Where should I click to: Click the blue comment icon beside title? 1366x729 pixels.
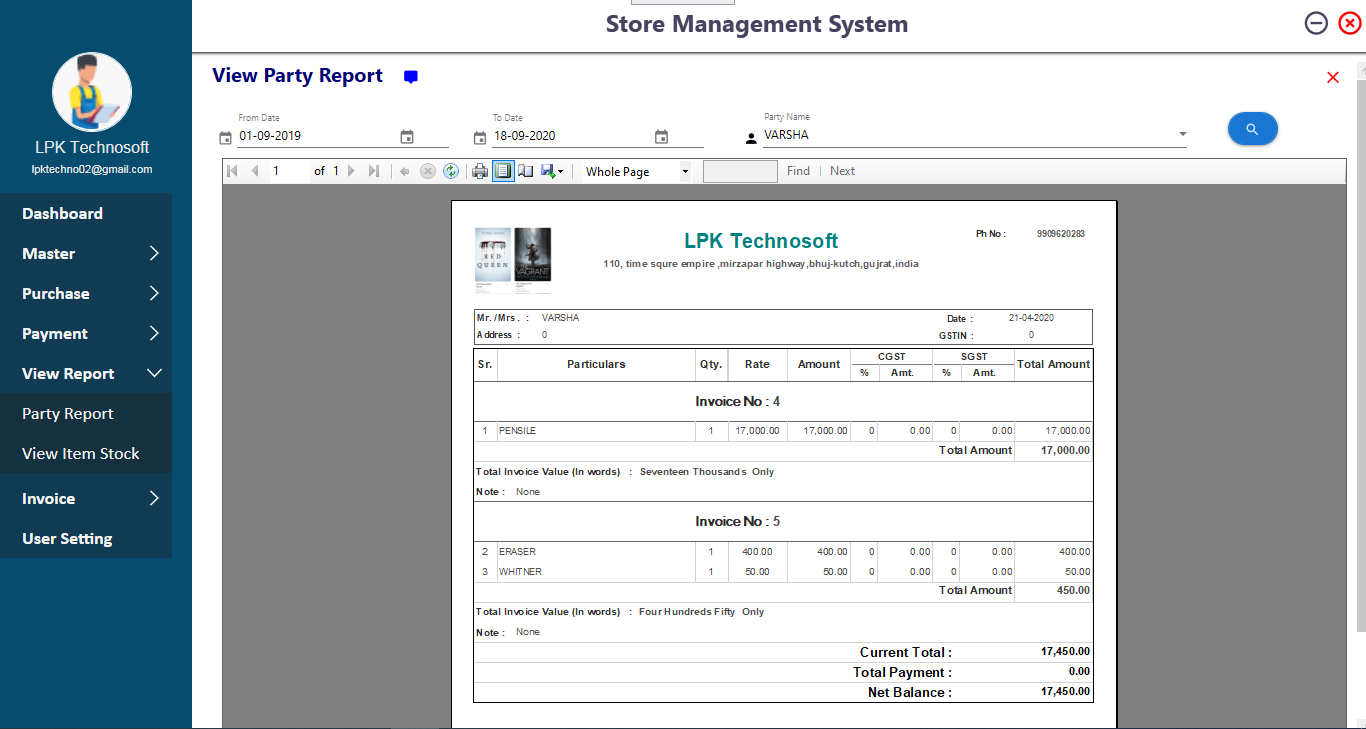(410, 77)
